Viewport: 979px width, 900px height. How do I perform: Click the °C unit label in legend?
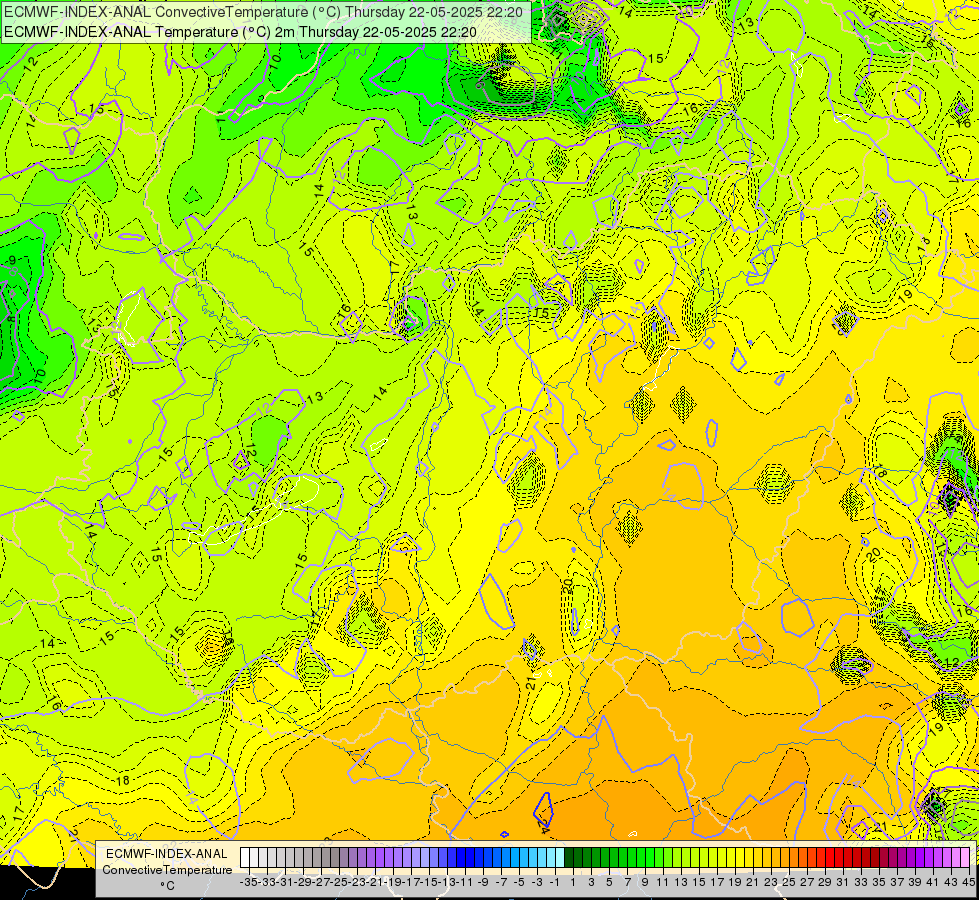tap(167, 886)
